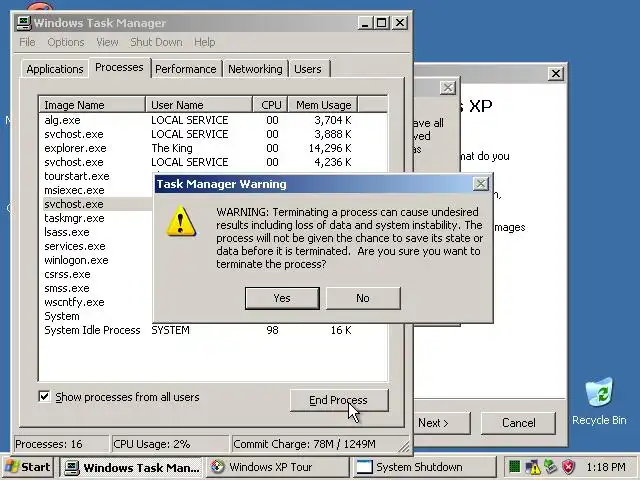Close the Windows XP Tour window
Screen dimensions: 640x480
pyautogui.click(x=556, y=73)
